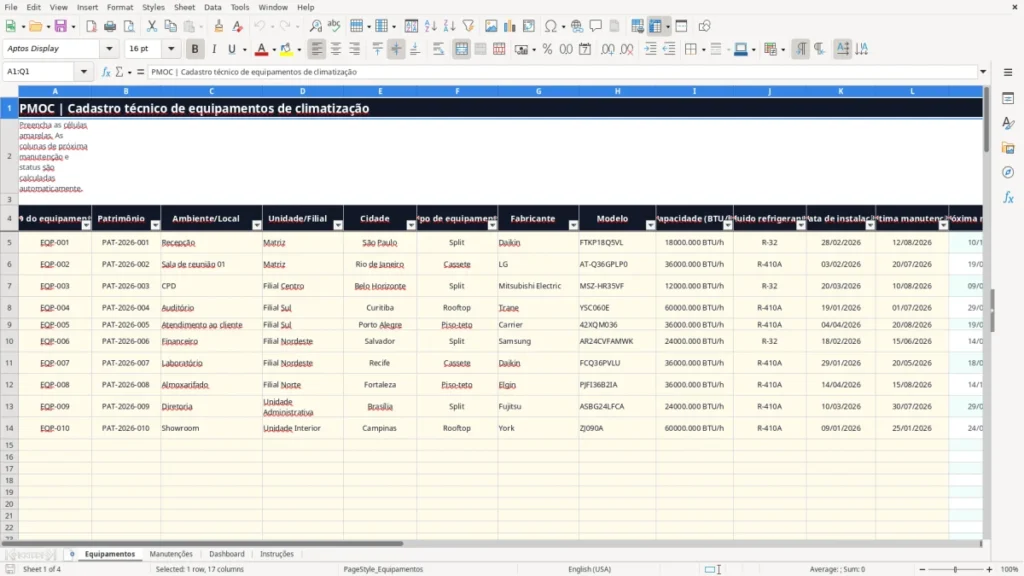This screenshot has height=576, width=1024.
Task: Select column header C
Action: click(211, 91)
